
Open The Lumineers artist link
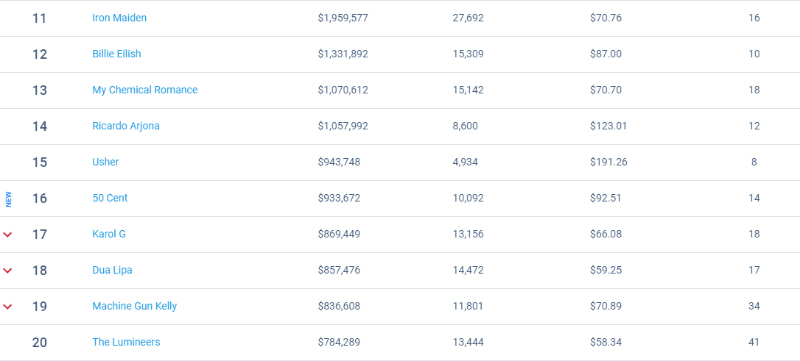[x=126, y=342]
